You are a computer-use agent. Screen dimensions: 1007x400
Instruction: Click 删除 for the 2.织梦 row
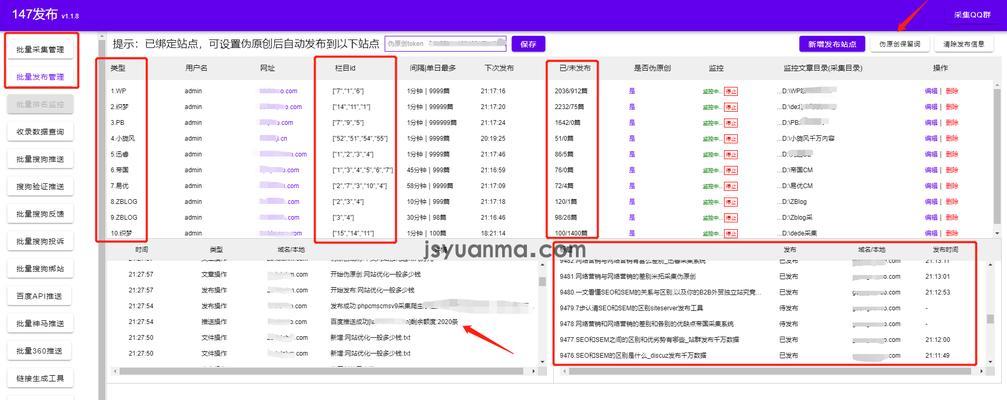952,107
